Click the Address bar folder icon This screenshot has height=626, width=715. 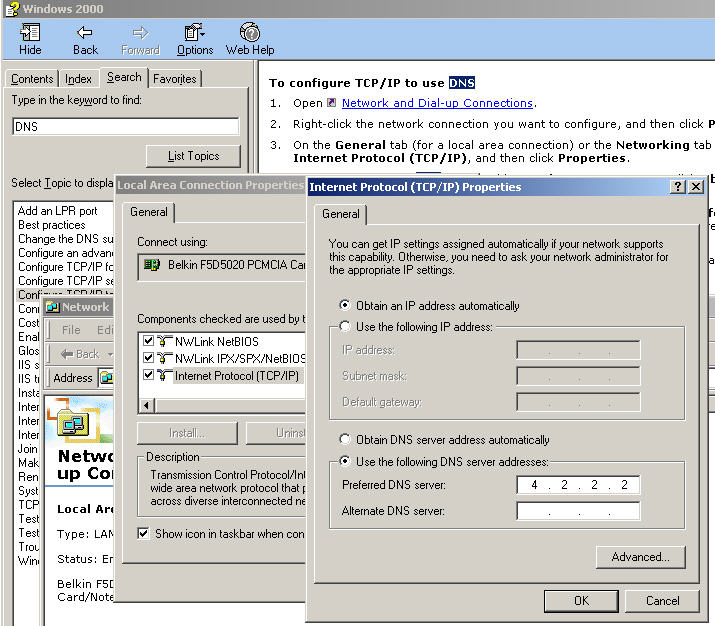tap(107, 378)
